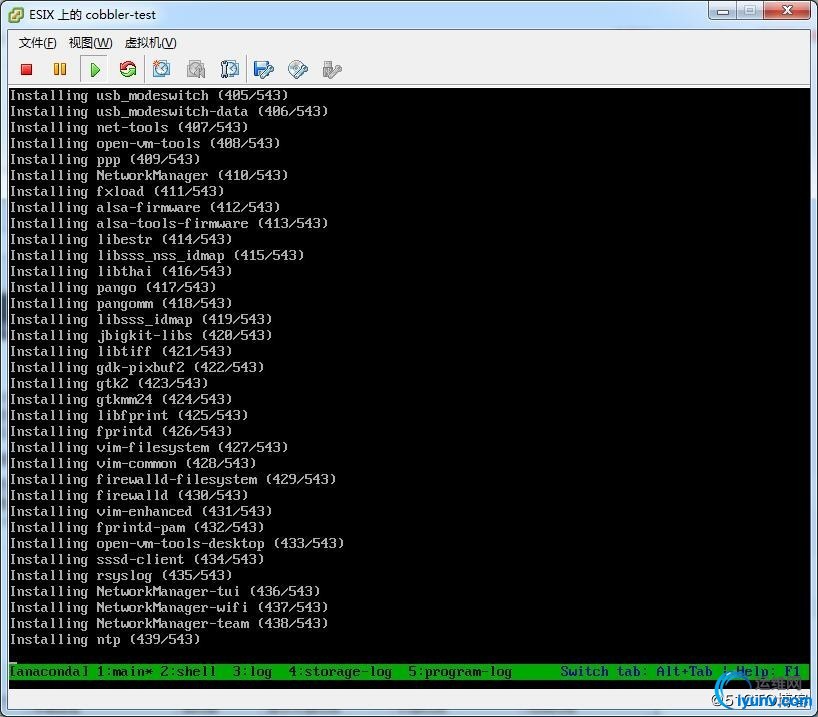Select the 3:log tab in the anaconda bar
818x717 pixels.
click(x=252, y=671)
